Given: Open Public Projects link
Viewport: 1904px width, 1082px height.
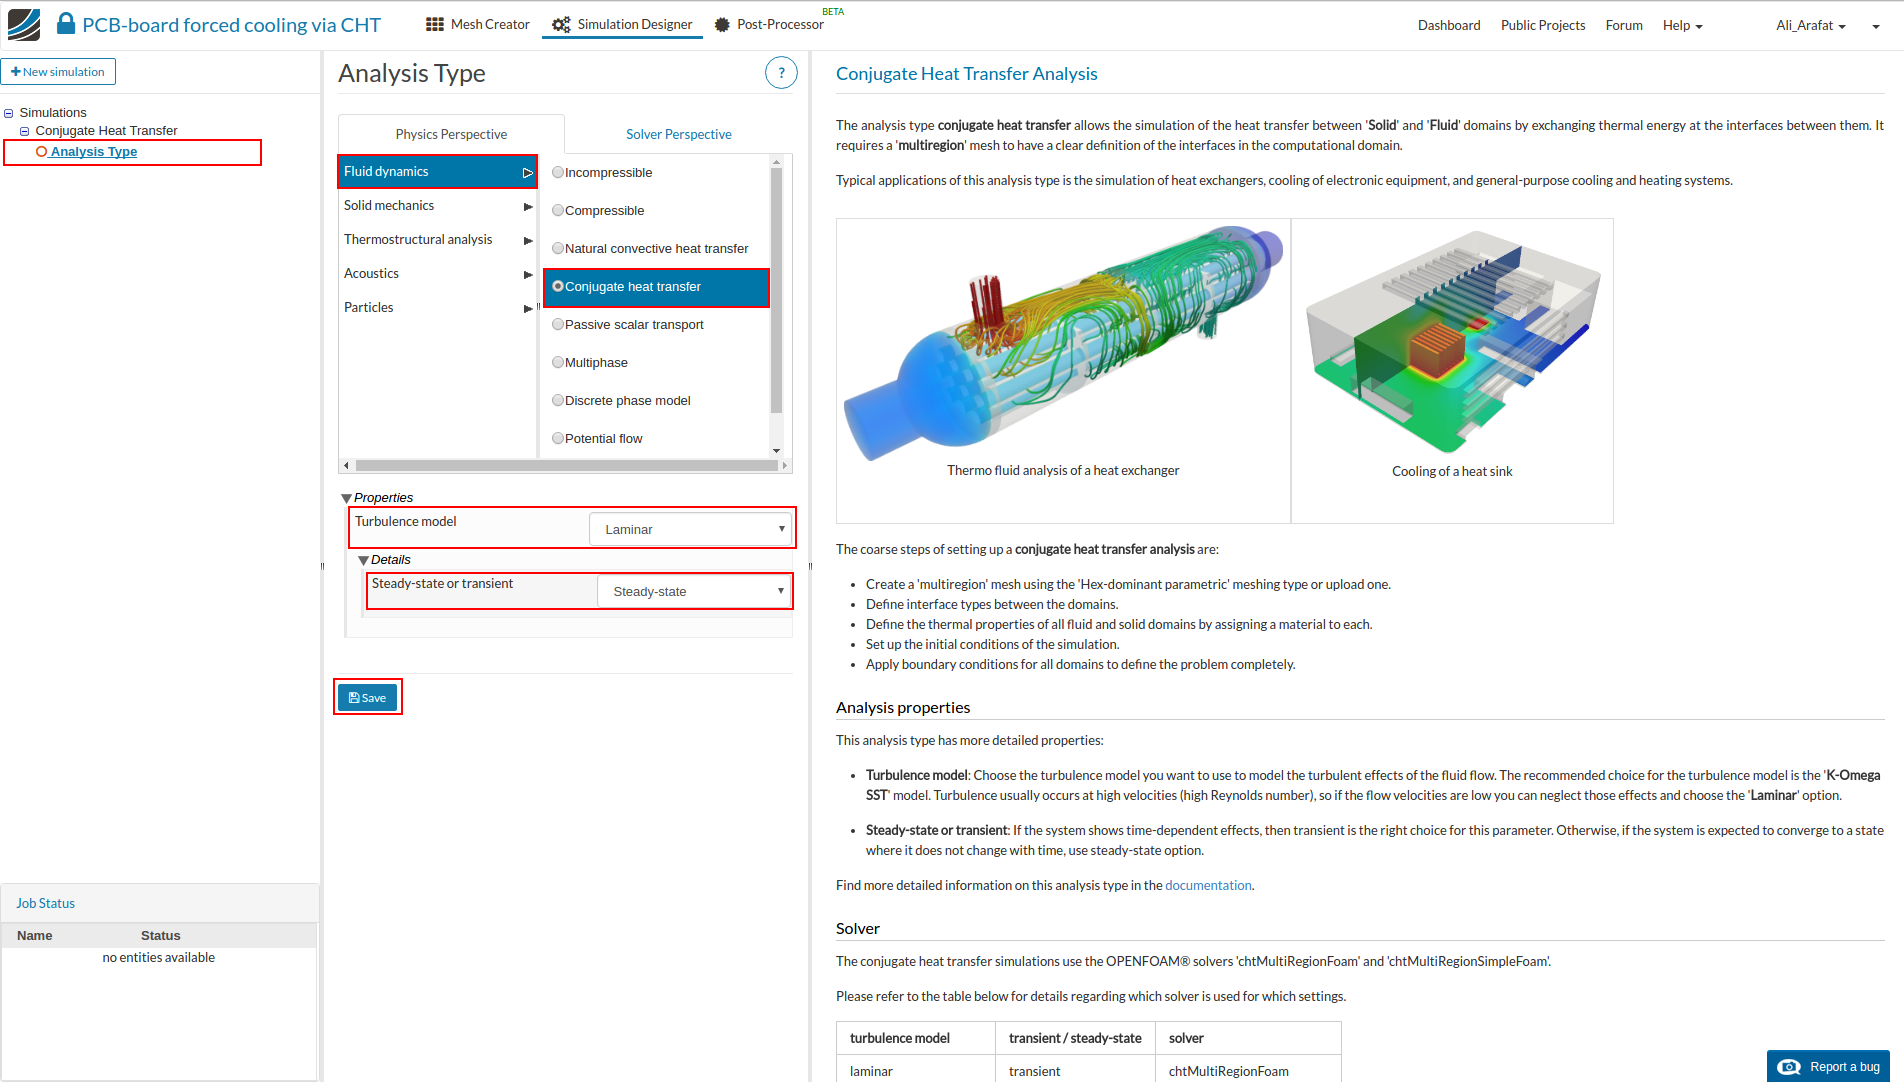Looking at the screenshot, I should click(1543, 25).
